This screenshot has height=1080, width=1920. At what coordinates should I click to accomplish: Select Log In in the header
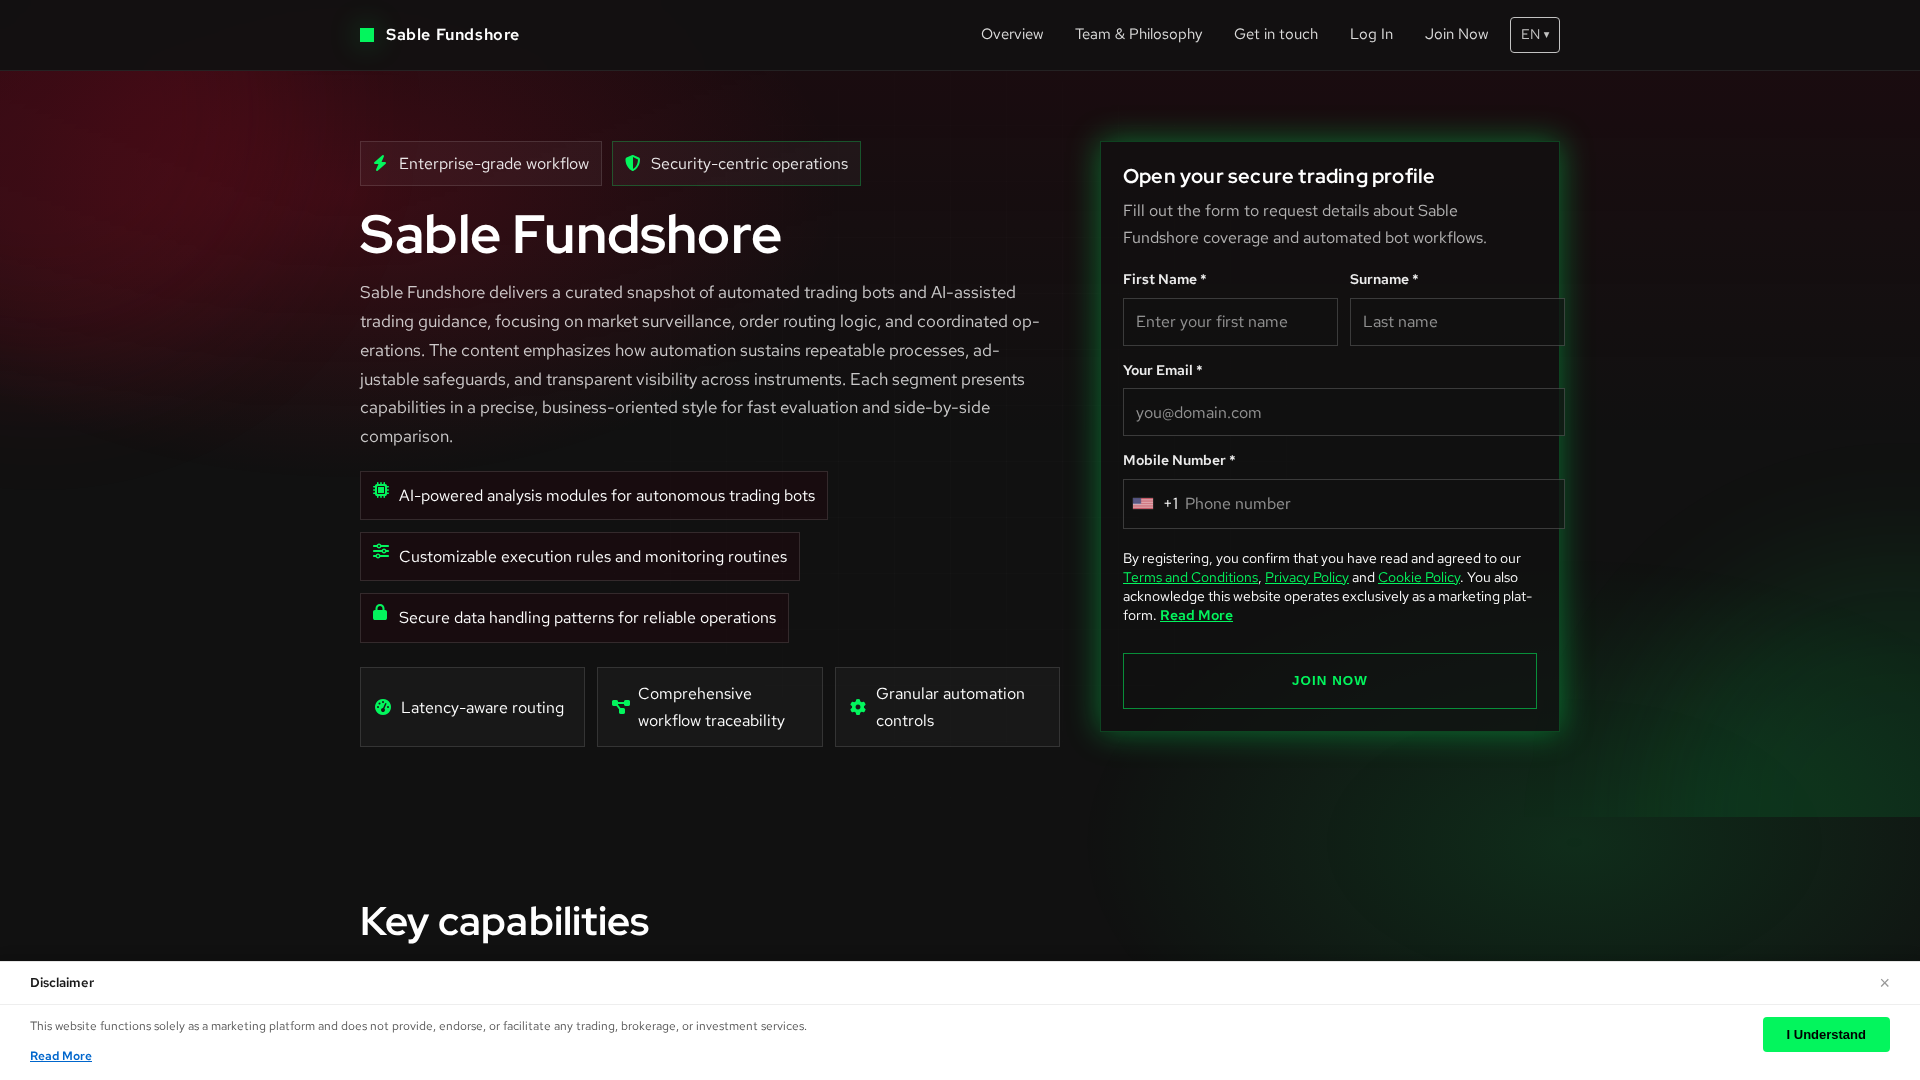click(x=1371, y=34)
